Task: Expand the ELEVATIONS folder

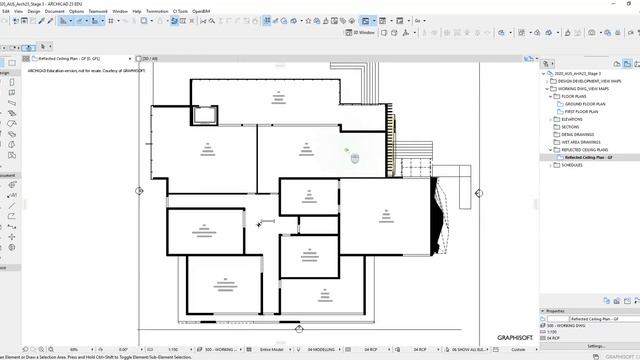Action: 551,120
